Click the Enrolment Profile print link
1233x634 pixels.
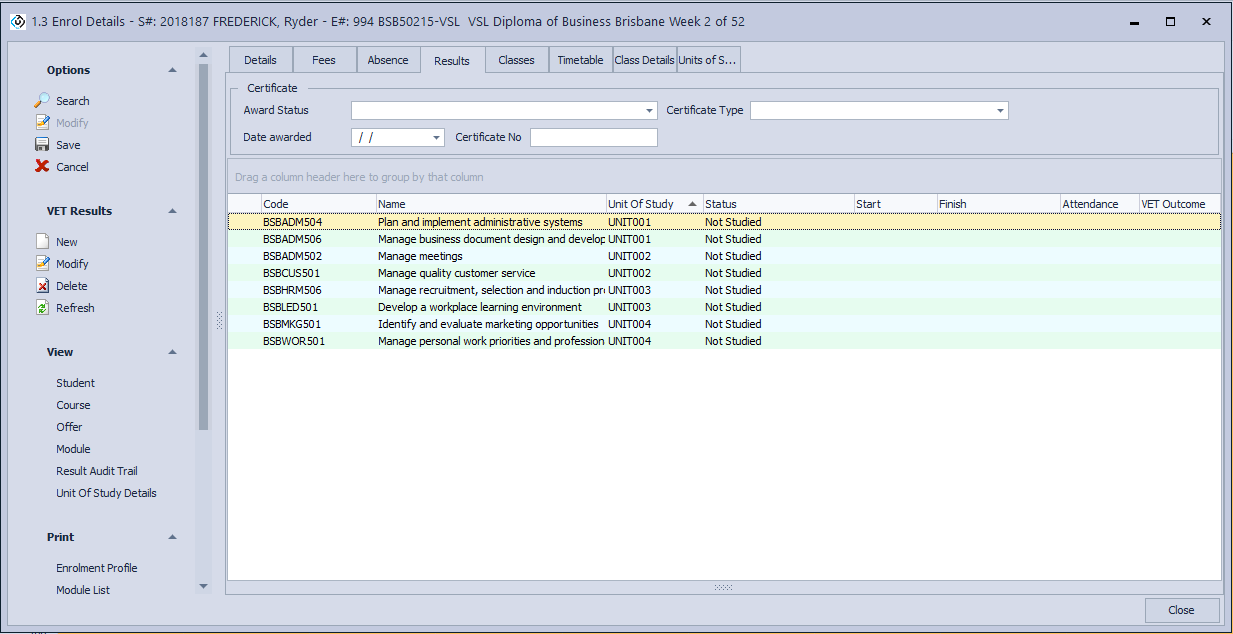click(x=97, y=568)
